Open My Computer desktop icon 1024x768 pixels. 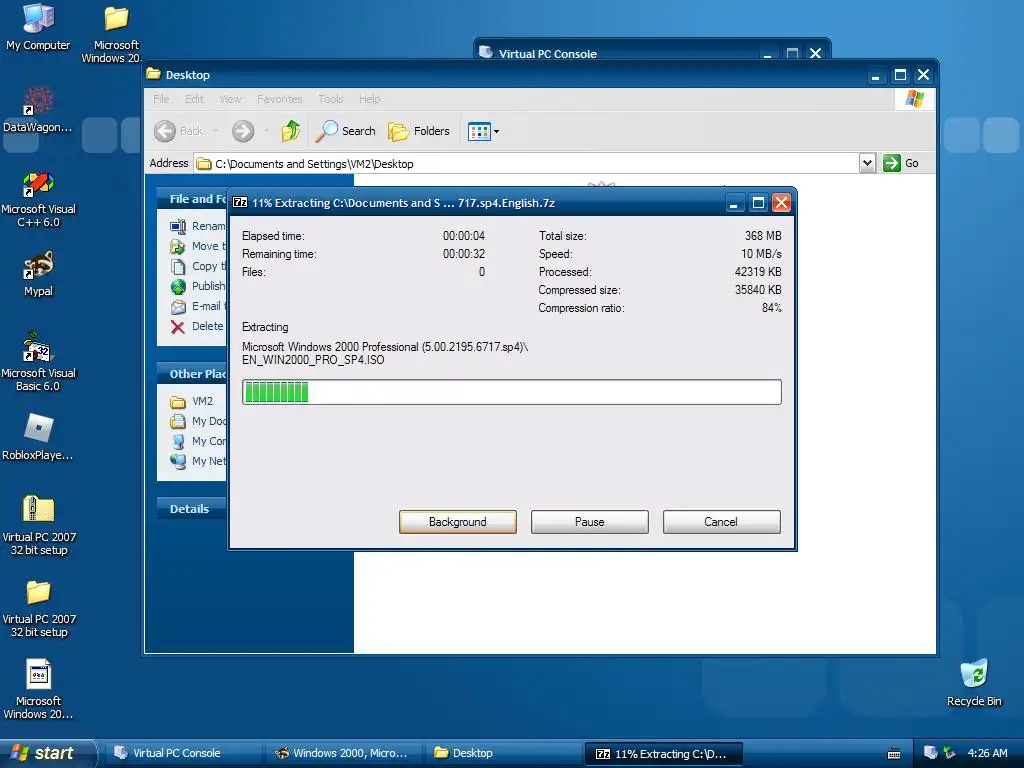point(38,27)
